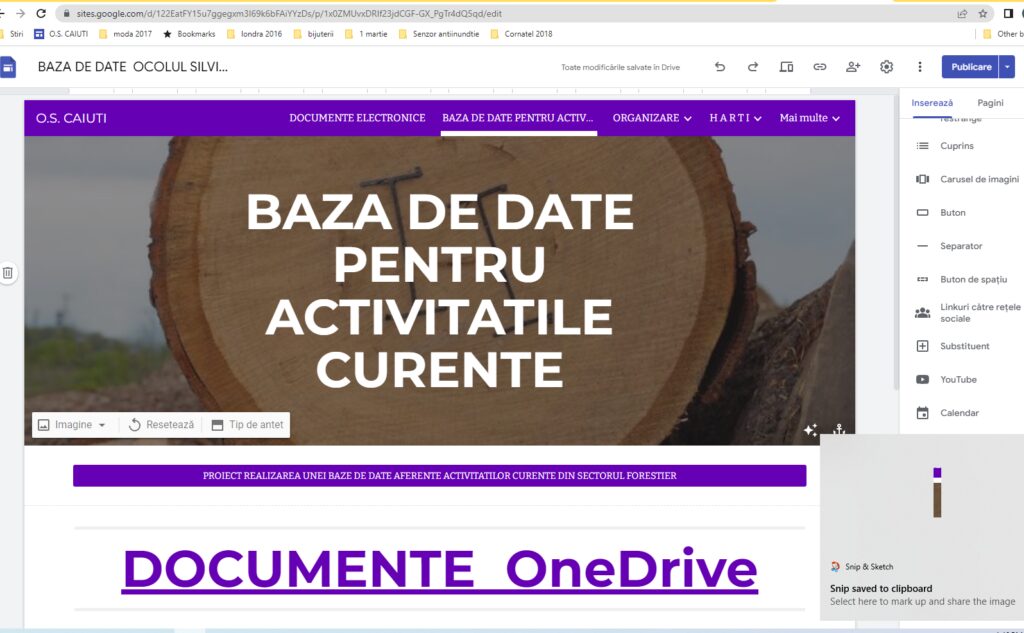This screenshot has height=633, width=1024.
Task: Open the share with others icon
Action: [x=853, y=67]
